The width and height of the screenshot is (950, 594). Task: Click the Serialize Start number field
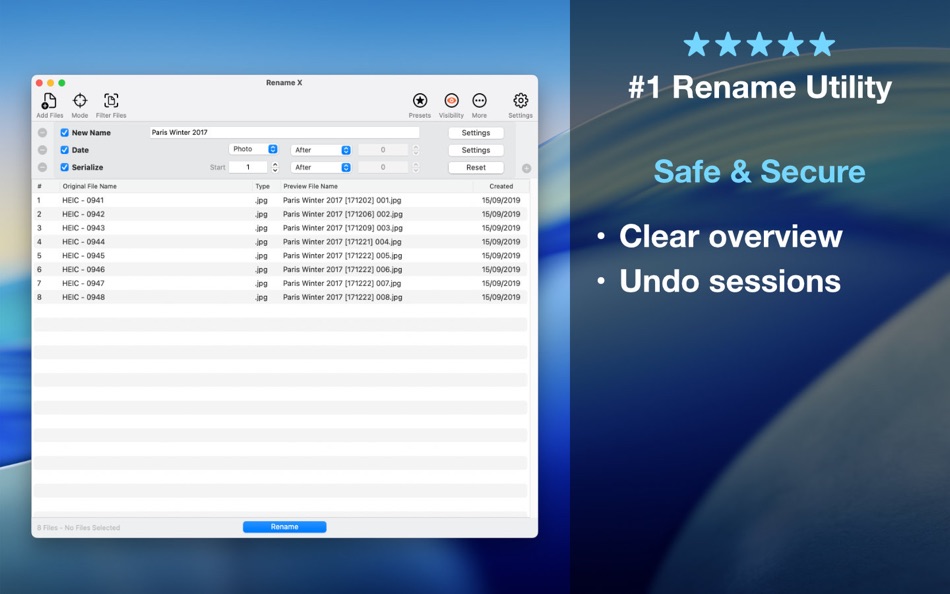(x=248, y=167)
